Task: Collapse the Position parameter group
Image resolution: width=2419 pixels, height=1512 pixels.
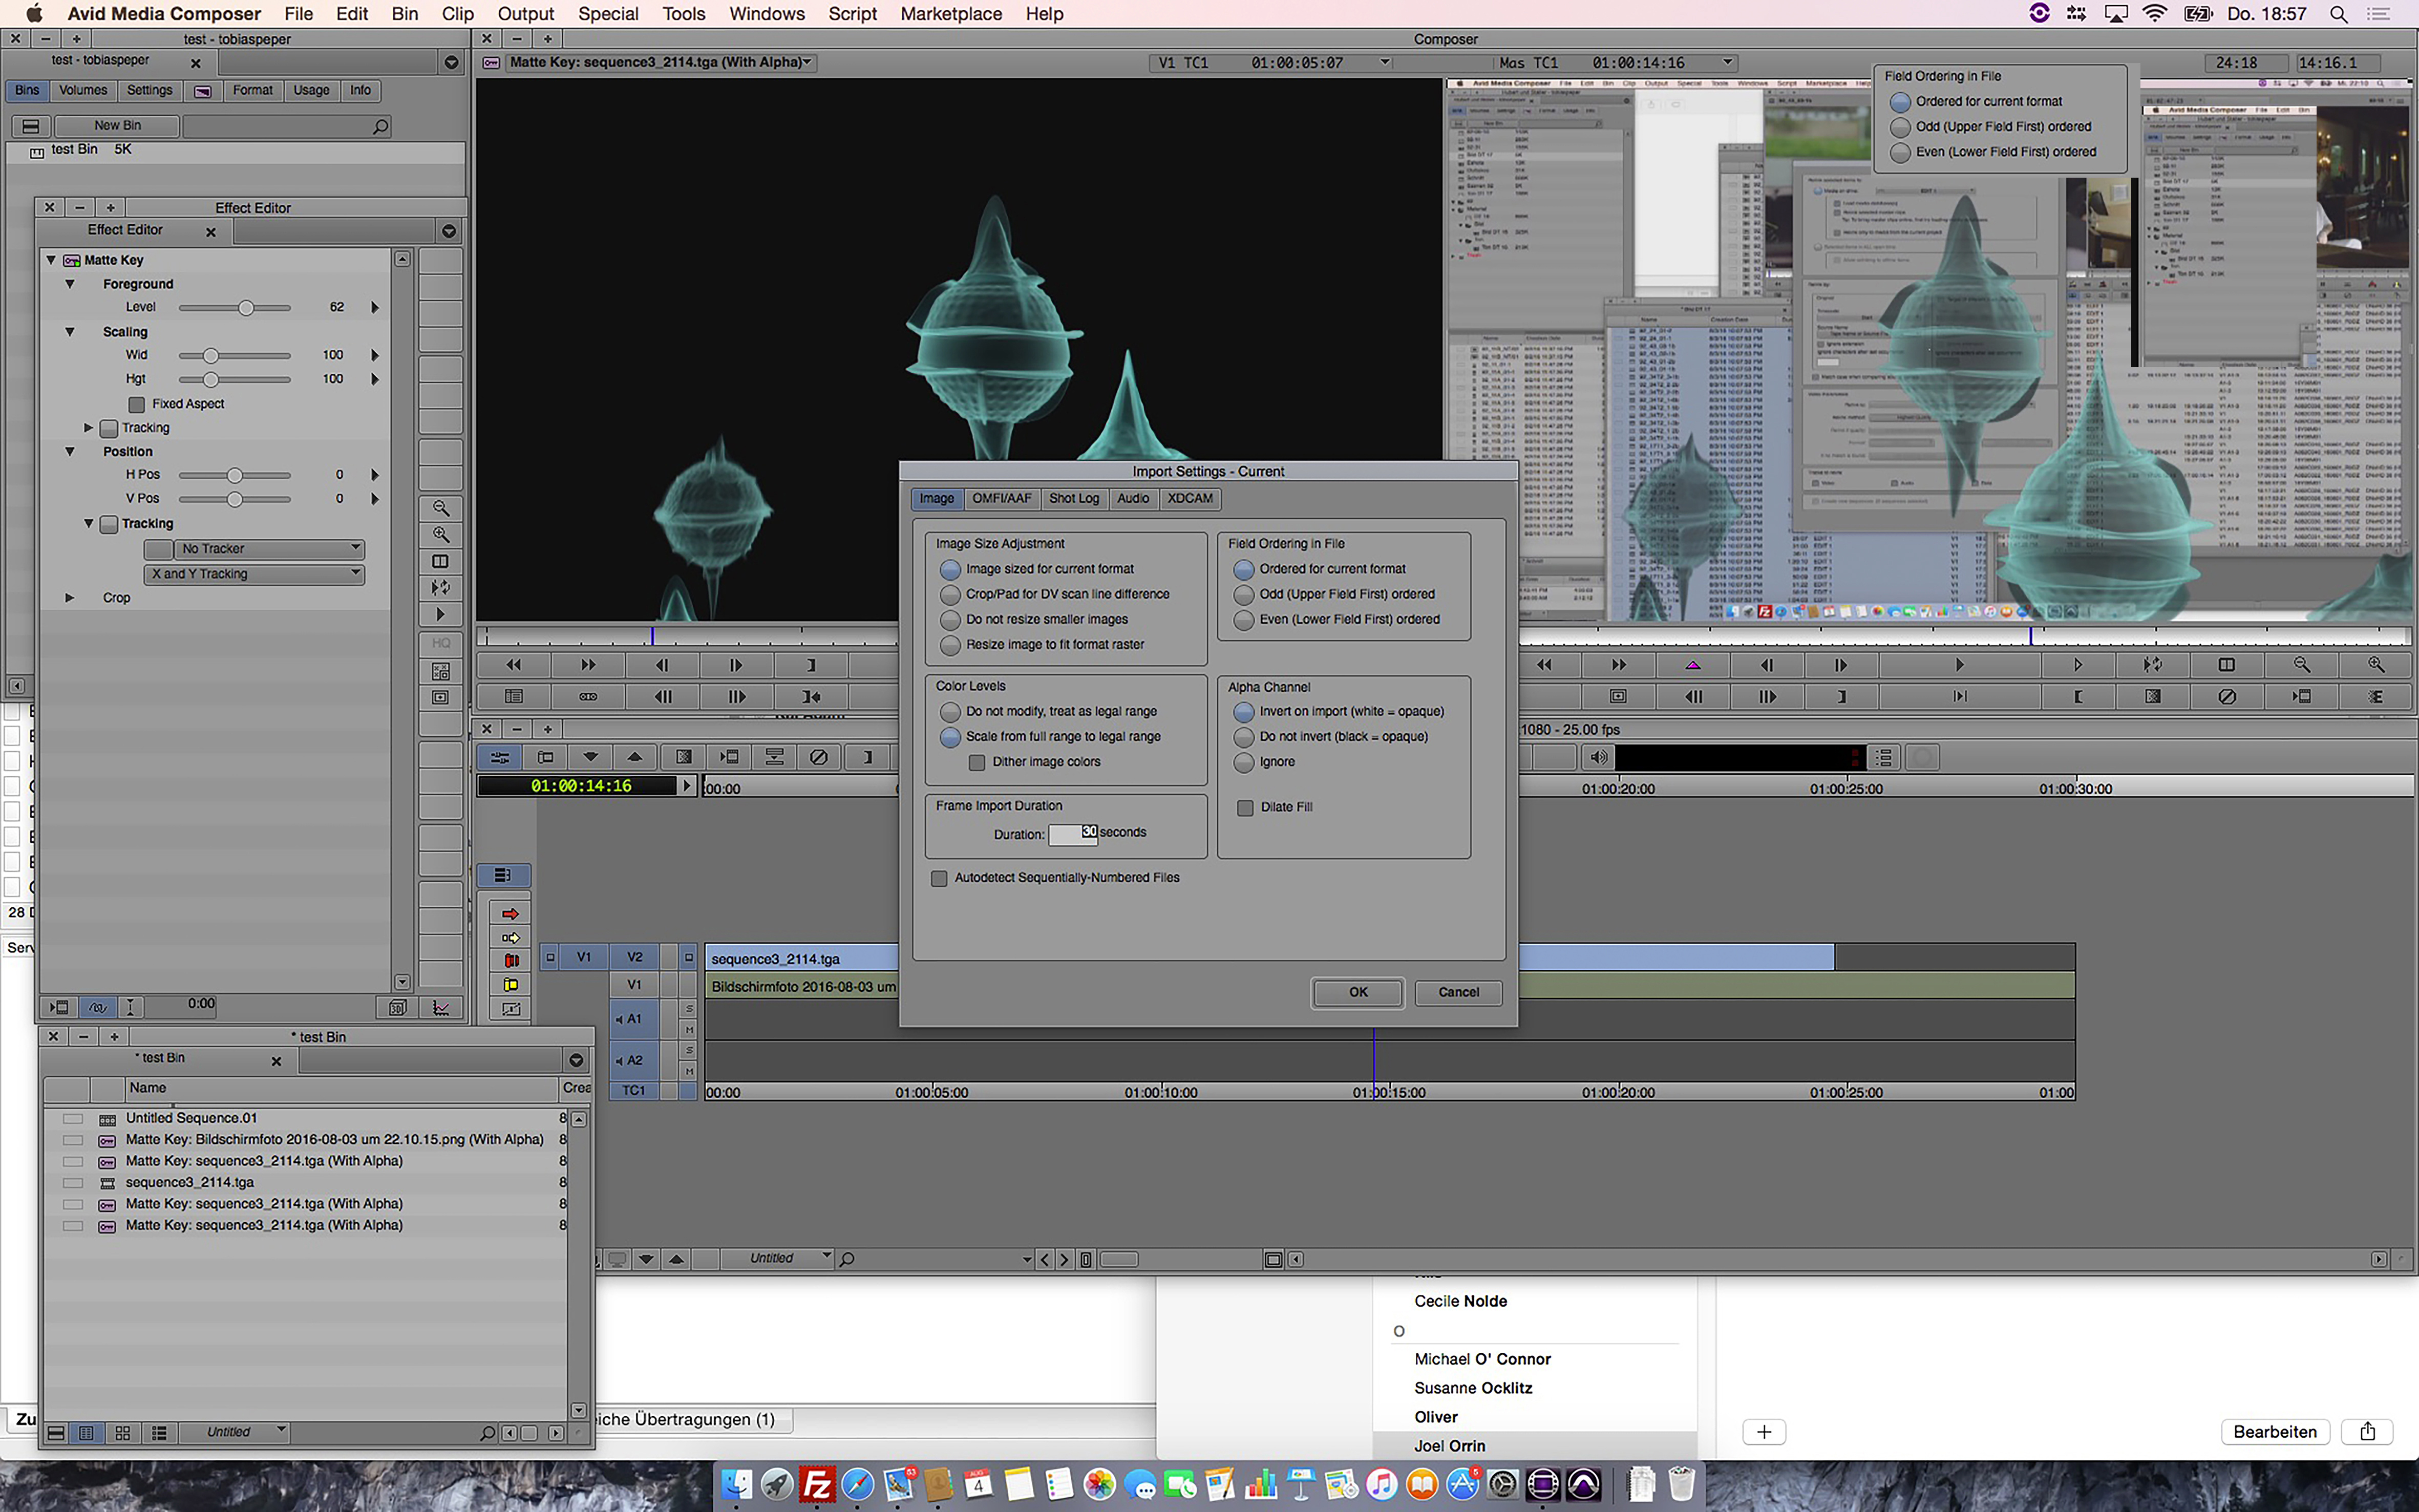Action: [x=70, y=452]
